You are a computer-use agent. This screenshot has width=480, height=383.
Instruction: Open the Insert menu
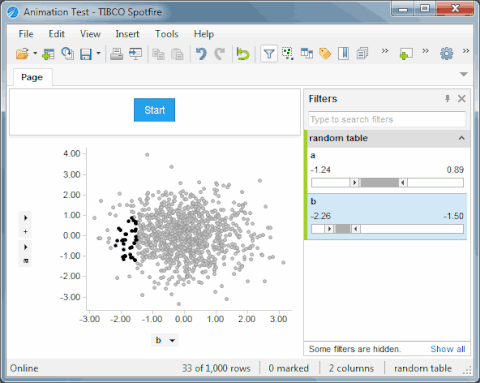tap(127, 34)
